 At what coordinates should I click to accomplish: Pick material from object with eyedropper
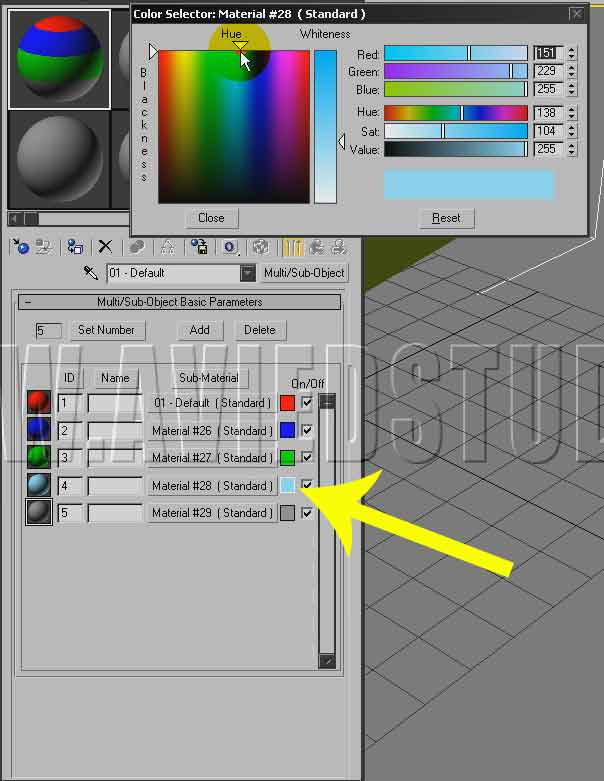click(x=91, y=272)
